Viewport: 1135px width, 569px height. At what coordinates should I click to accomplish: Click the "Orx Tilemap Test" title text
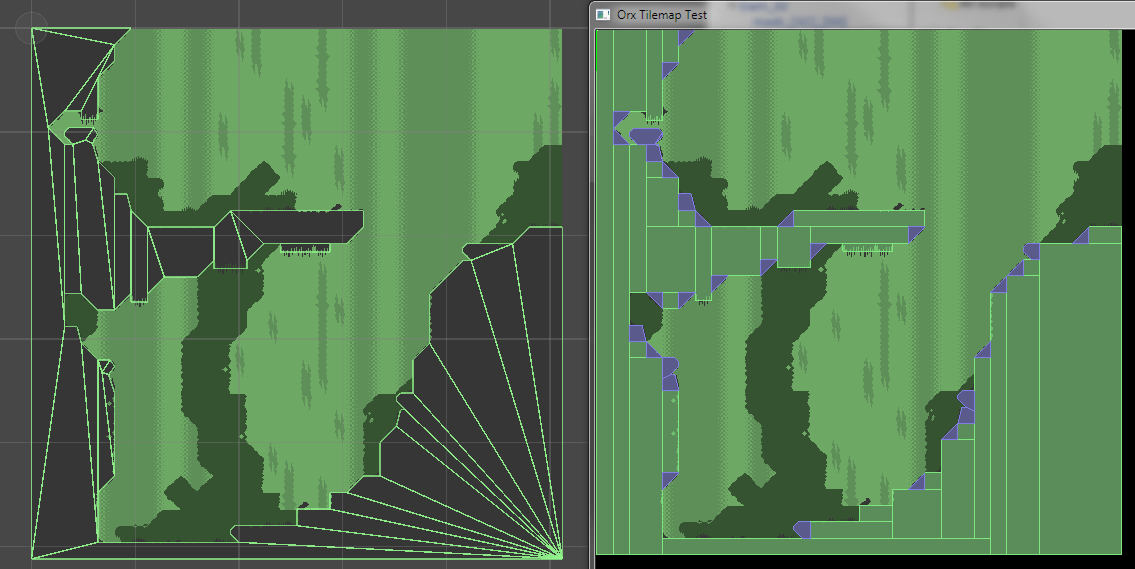662,14
